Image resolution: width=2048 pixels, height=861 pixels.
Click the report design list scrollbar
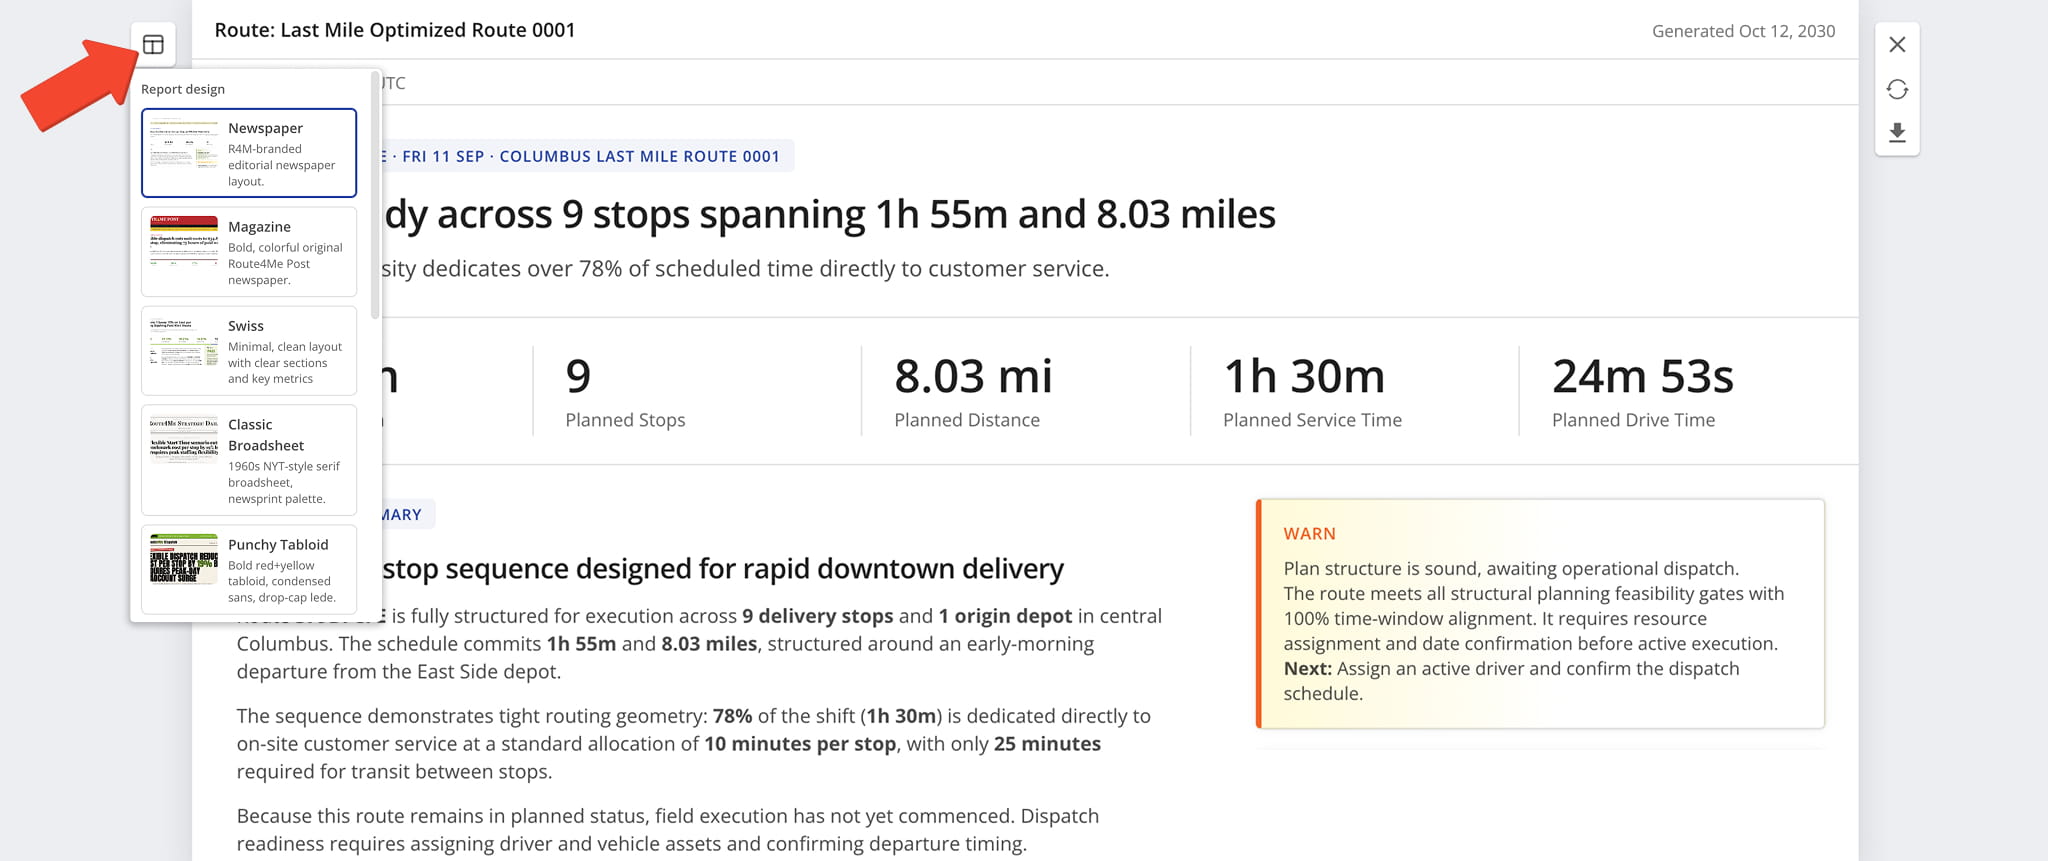point(375,195)
